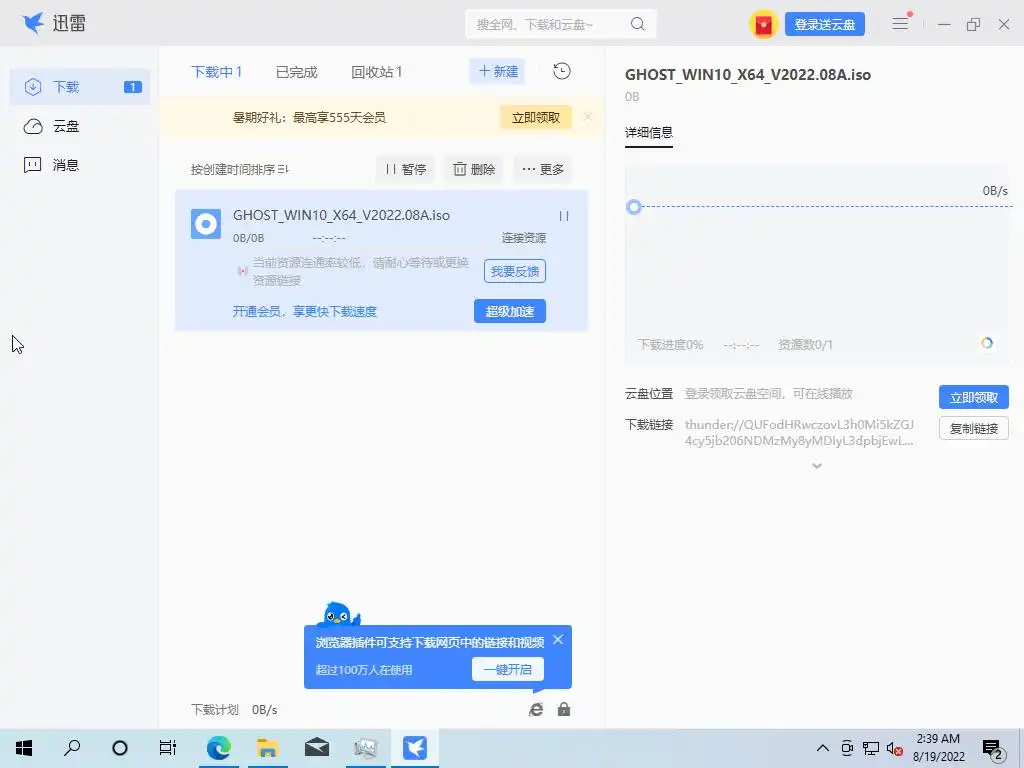Open the hamburger main menu
This screenshot has height=768, width=1024.
pos(901,24)
